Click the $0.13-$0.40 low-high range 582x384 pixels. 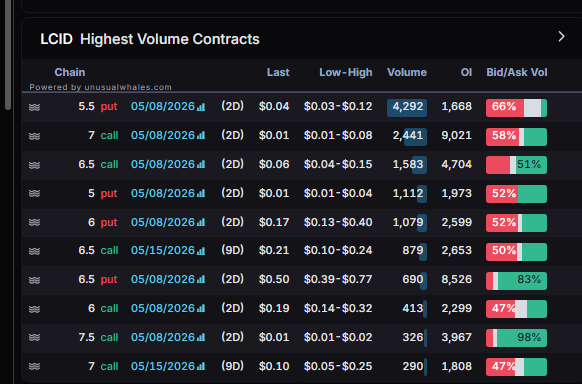pyautogui.click(x=338, y=222)
